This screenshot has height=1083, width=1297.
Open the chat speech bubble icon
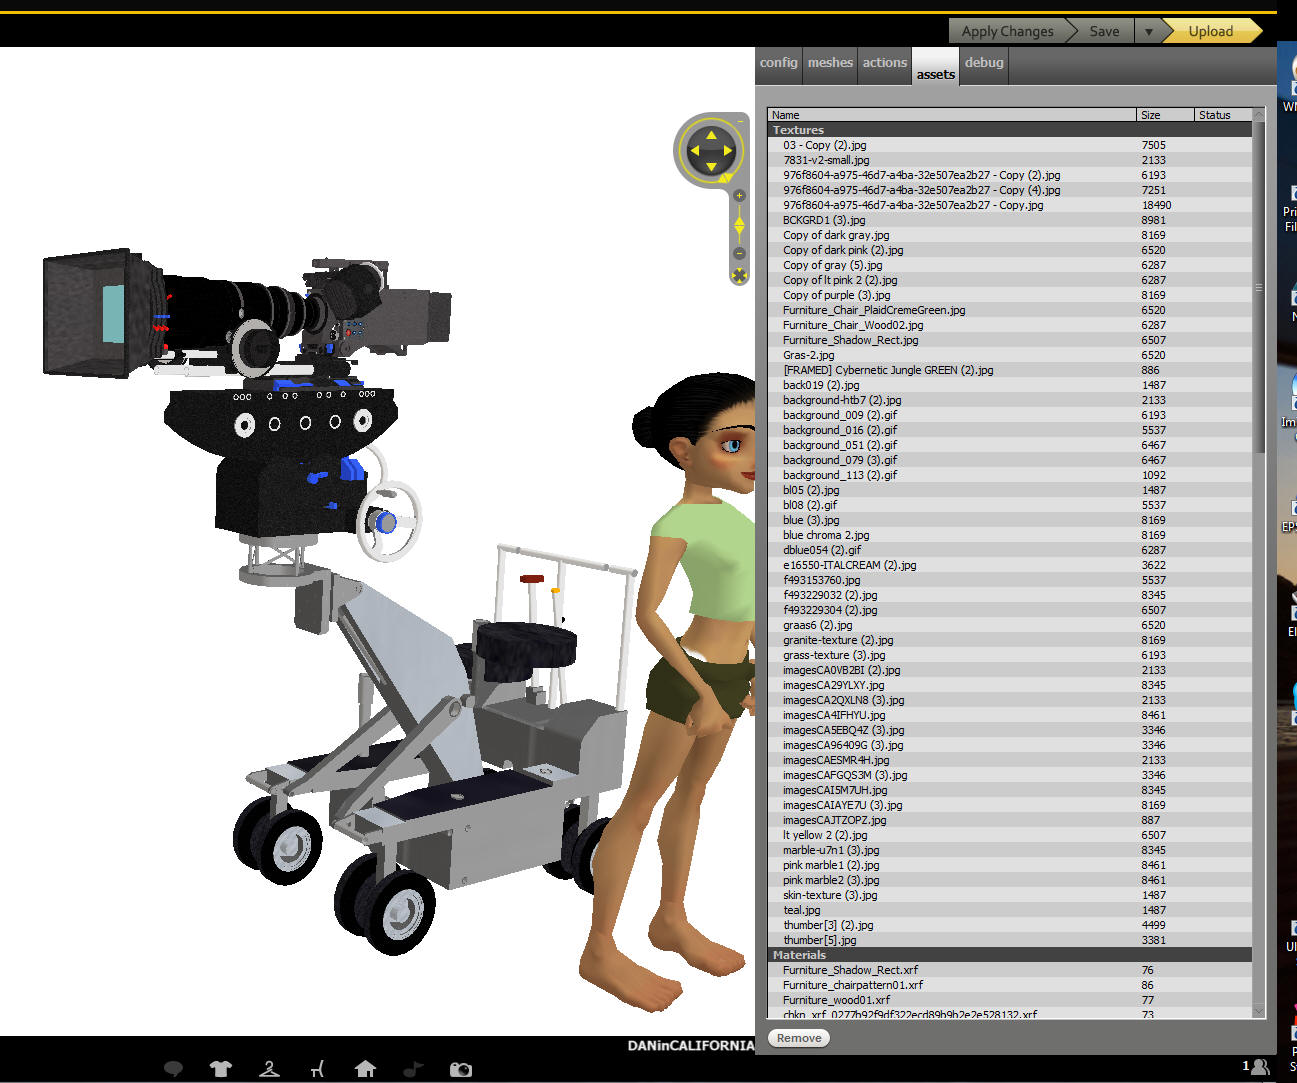pos(173,1068)
